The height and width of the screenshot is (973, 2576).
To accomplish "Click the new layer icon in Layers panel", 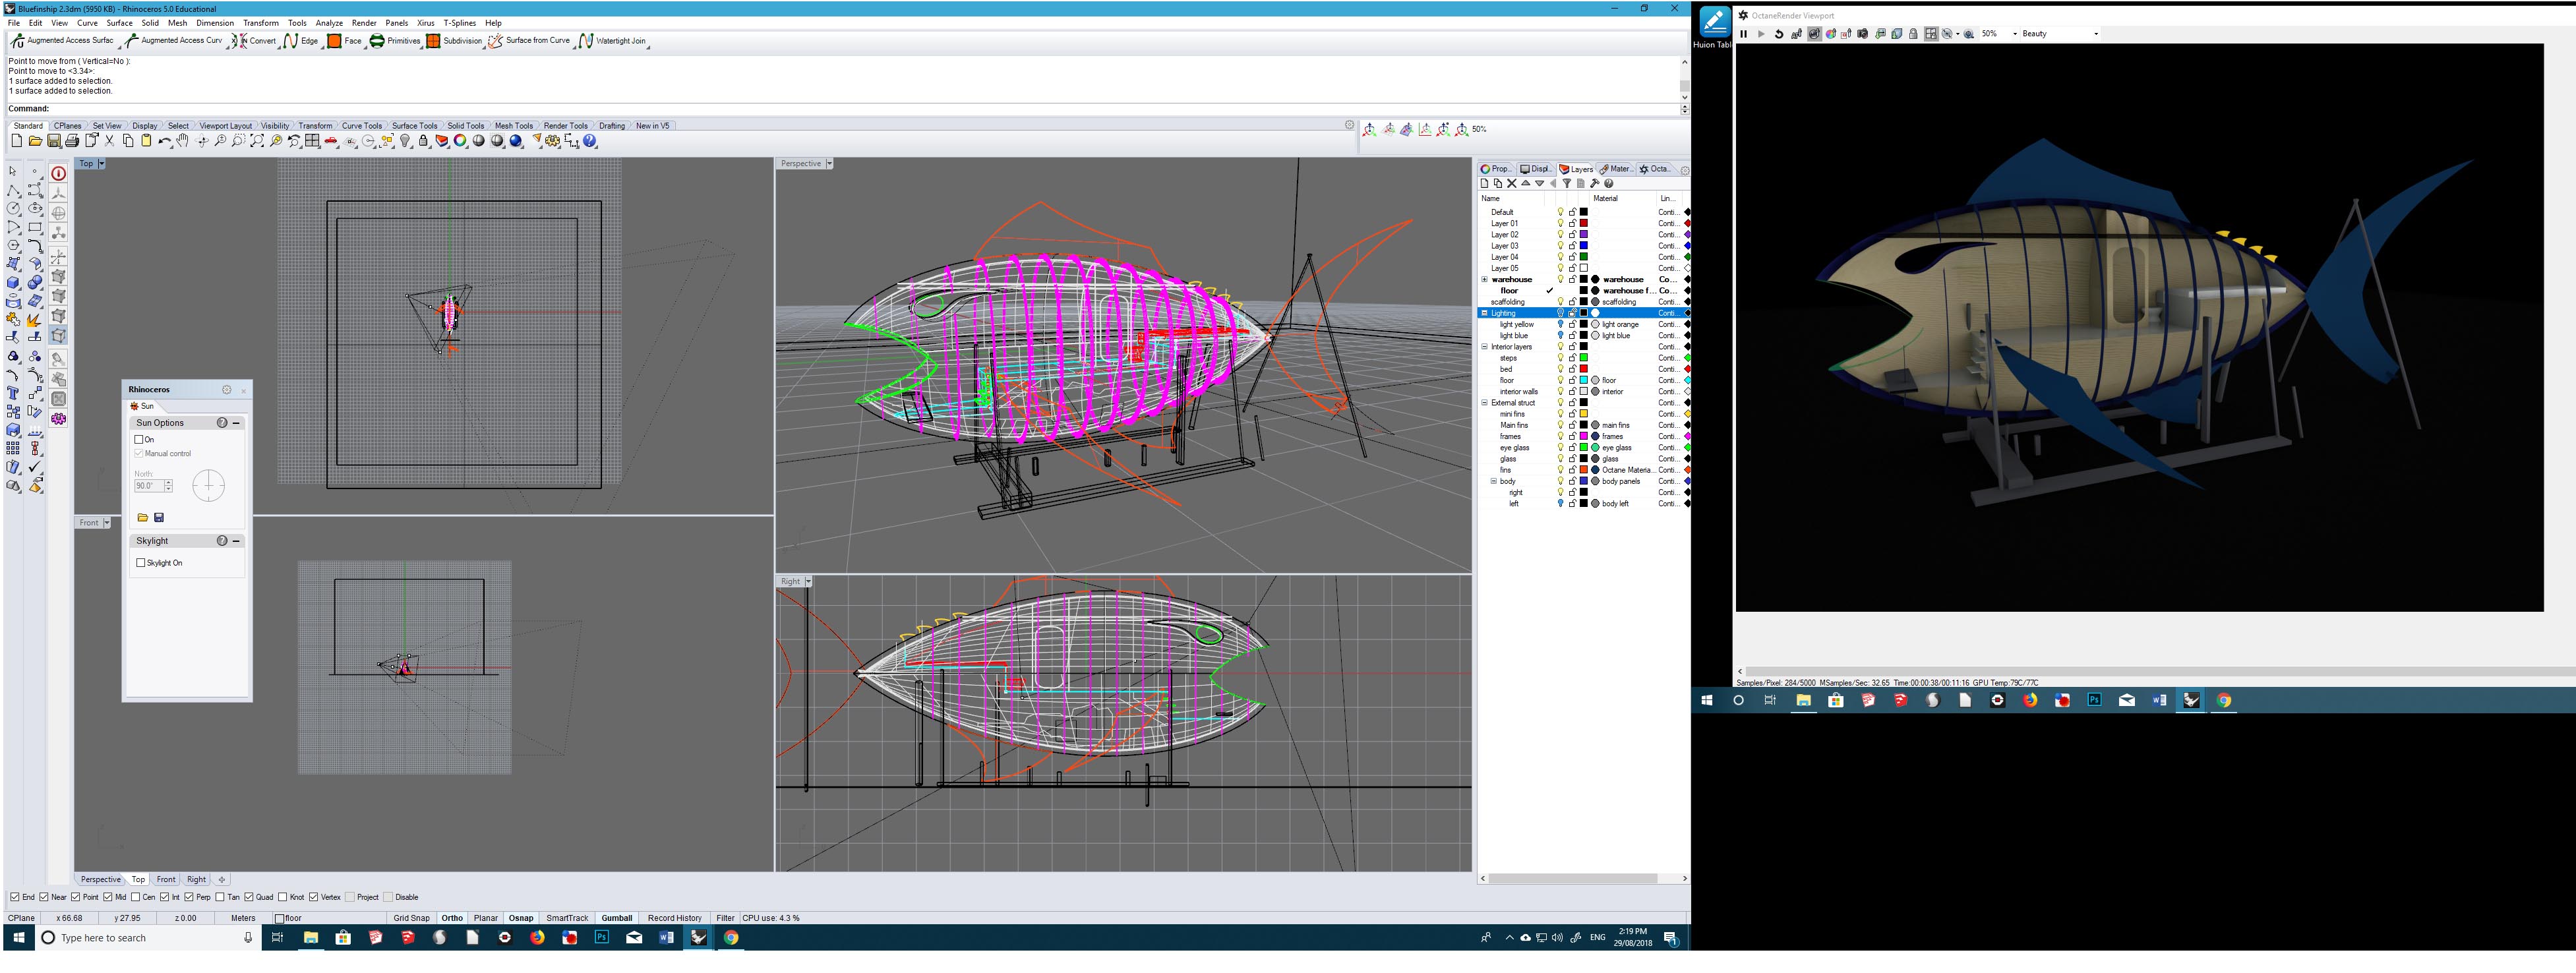I will coord(1484,184).
